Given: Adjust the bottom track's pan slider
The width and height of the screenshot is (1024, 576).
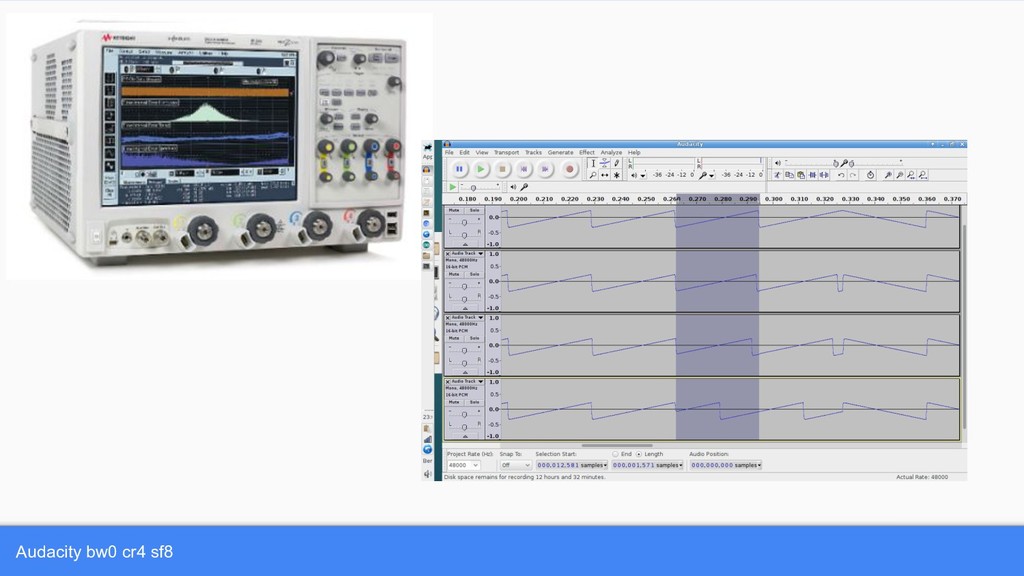Looking at the screenshot, I should 464,426.
